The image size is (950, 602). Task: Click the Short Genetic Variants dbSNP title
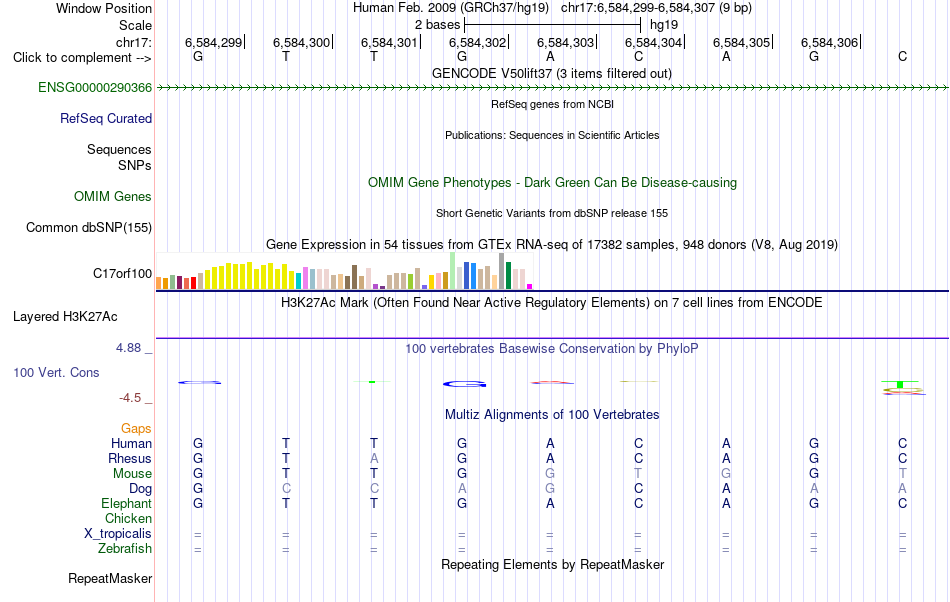[552, 213]
